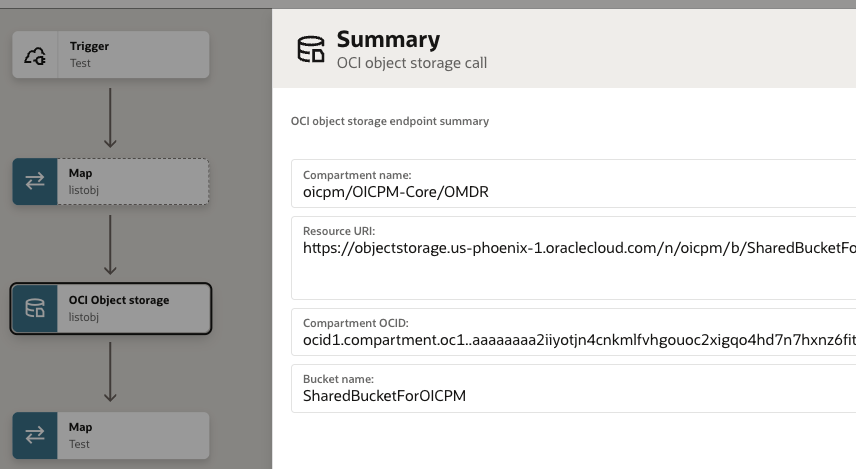This screenshot has height=469, width=856.
Task: Click arrow below OCI Object storage node
Action: pos(110,372)
